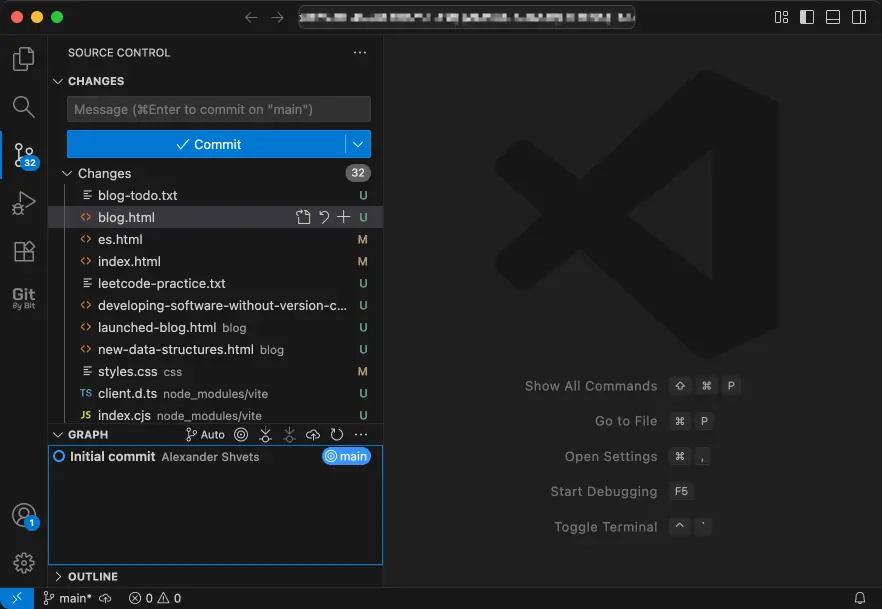The width and height of the screenshot is (882, 609).
Task: Open Source Control more actions menu
Action: [x=360, y=52]
